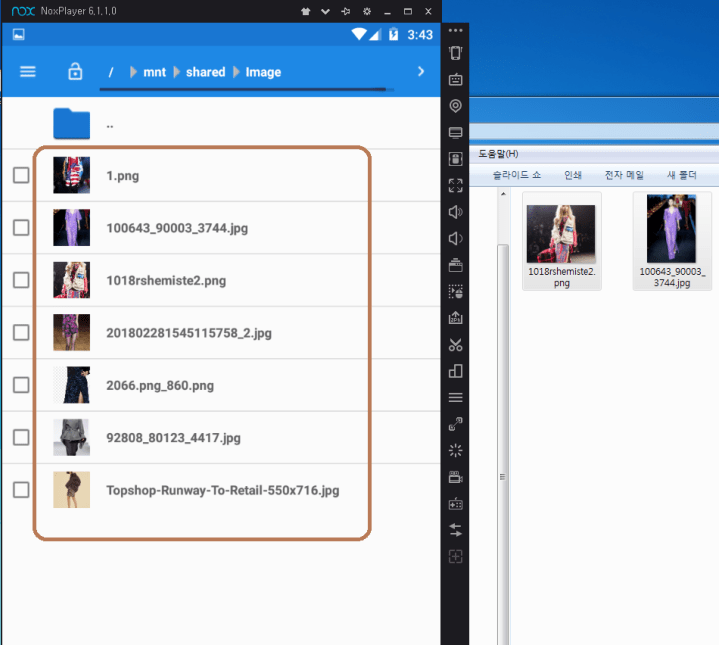Click the Nox shake device icon
The image size is (719, 645).
(456, 53)
